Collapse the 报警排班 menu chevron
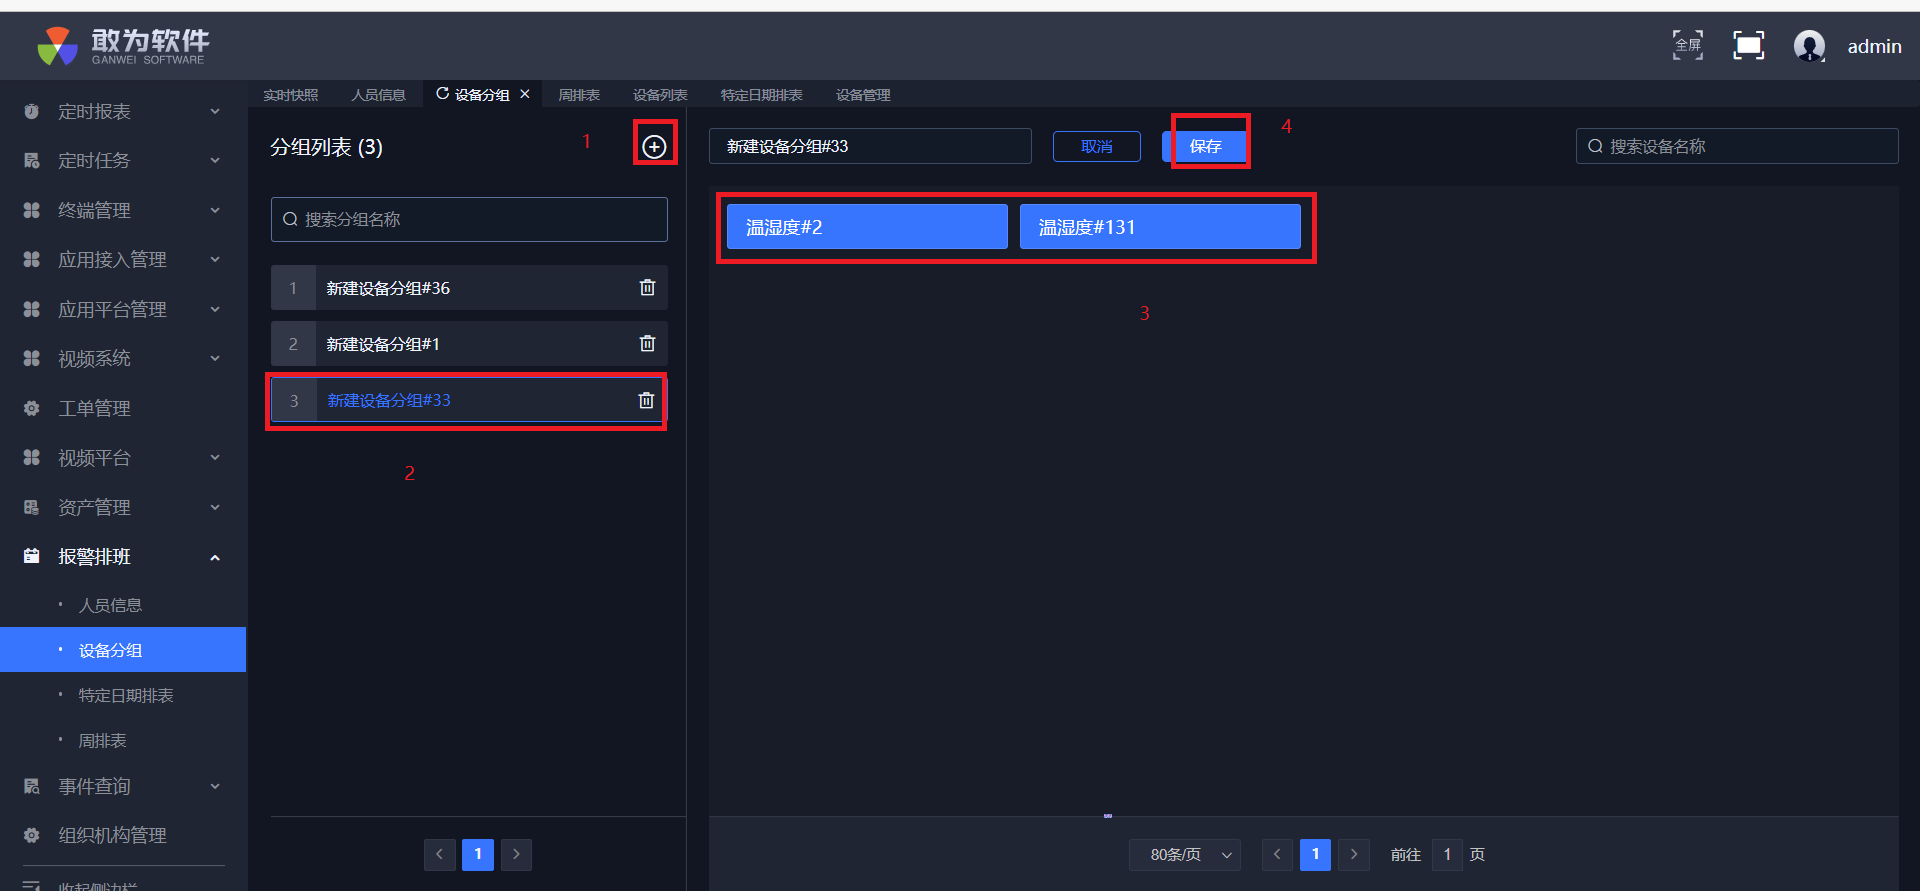Viewport: 1920px width, 891px height. (x=215, y=558)
